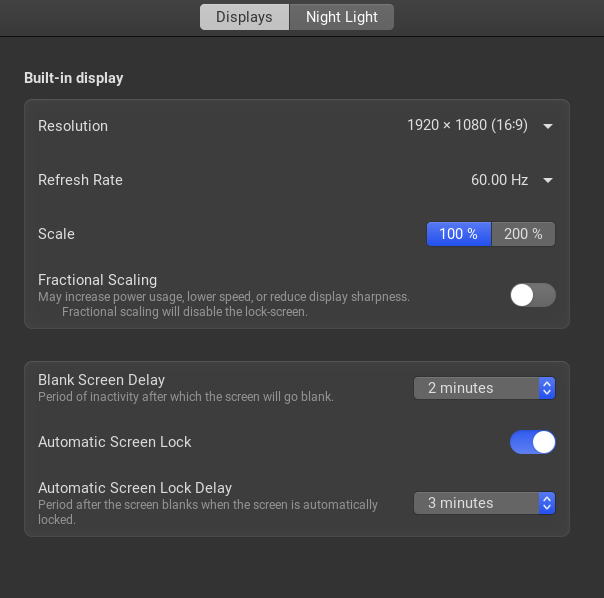
Task: Click the Resolution row label
Action: [x=73, y=126]
